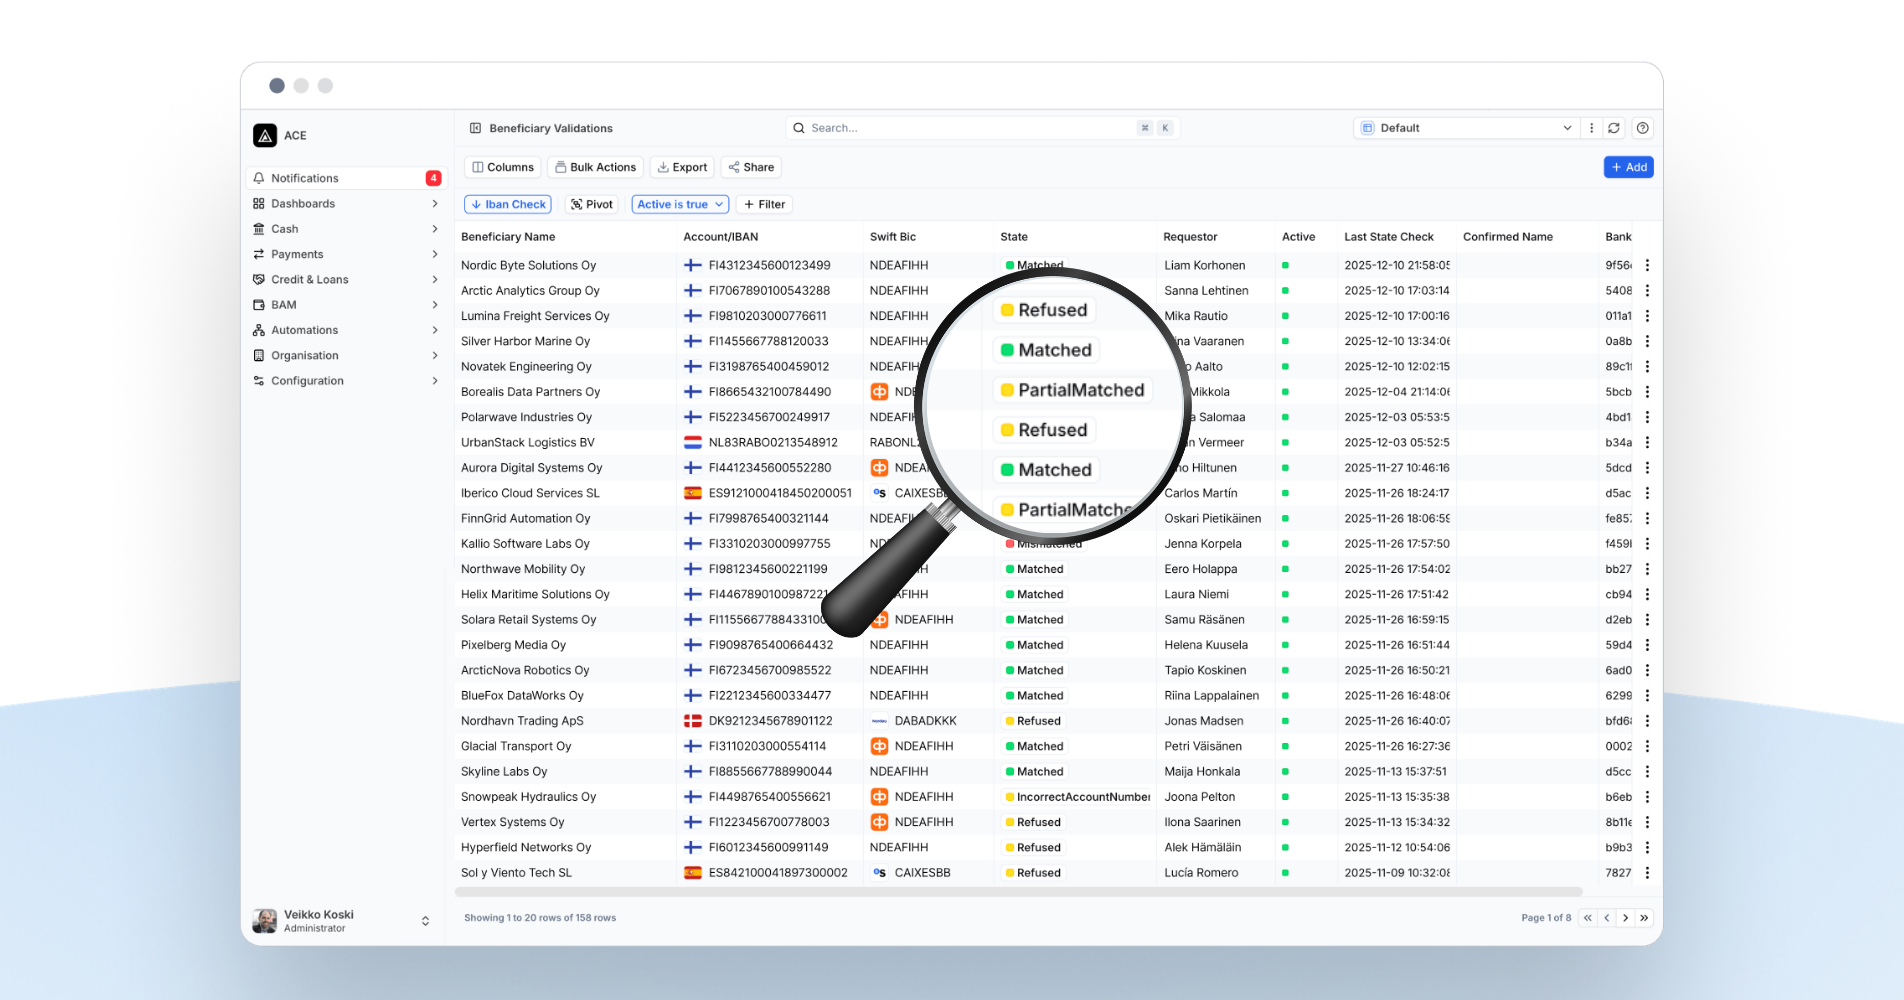Open row menu for Nordic Byte Solutions Oy
Viewport: 1904px width, 1000px height.
click(1647, 266)
